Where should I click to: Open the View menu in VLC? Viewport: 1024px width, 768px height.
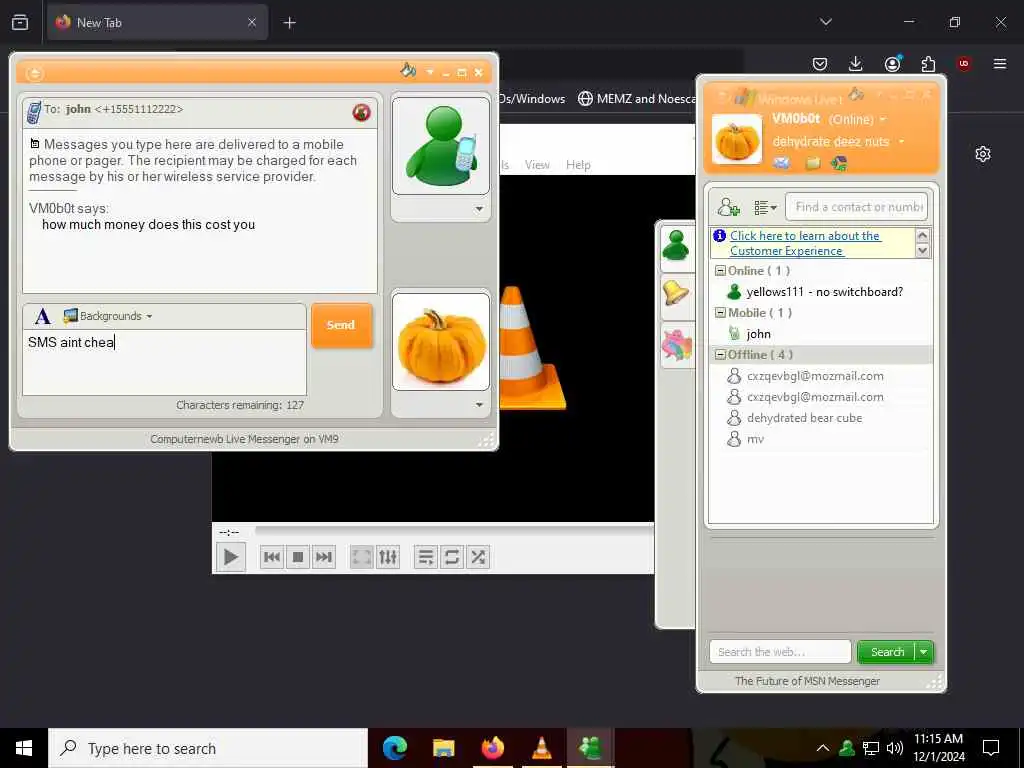[537, 165]
